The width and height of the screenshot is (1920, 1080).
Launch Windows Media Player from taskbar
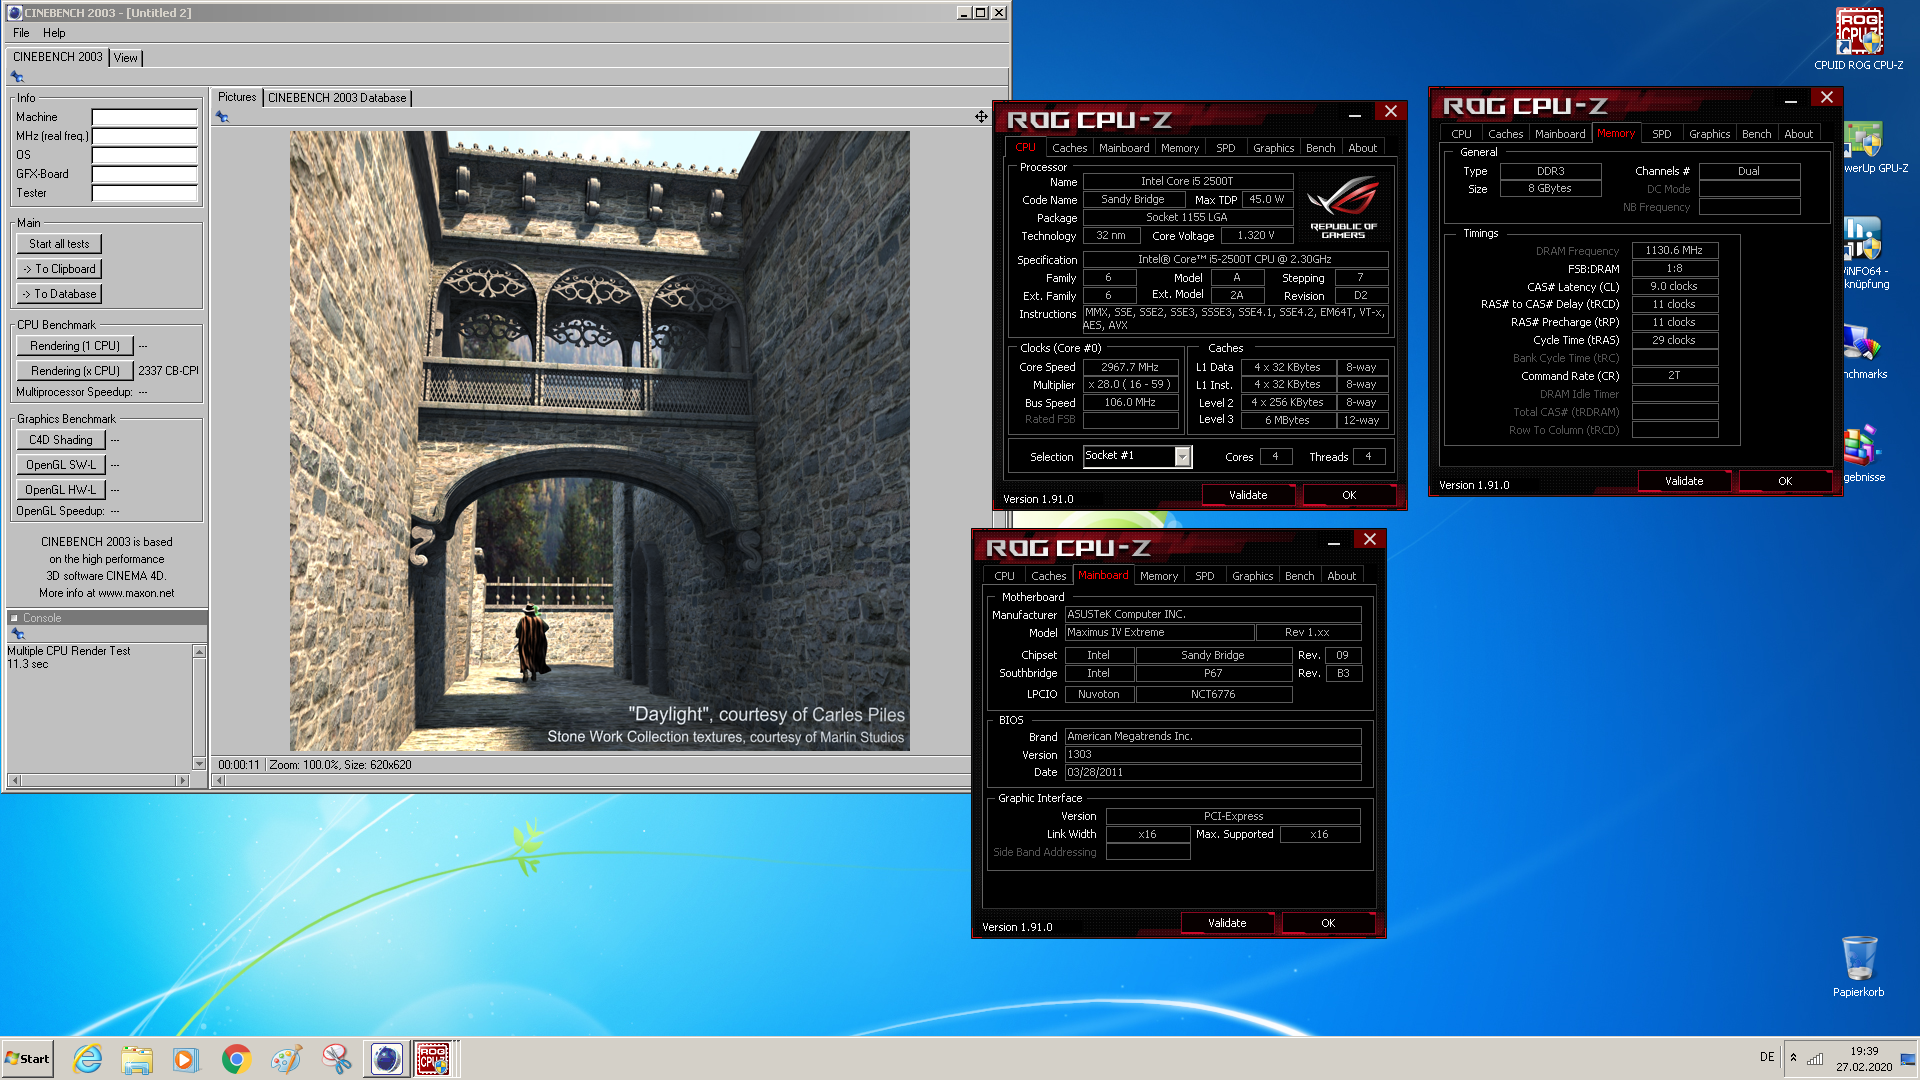(x=186, y=1058)
